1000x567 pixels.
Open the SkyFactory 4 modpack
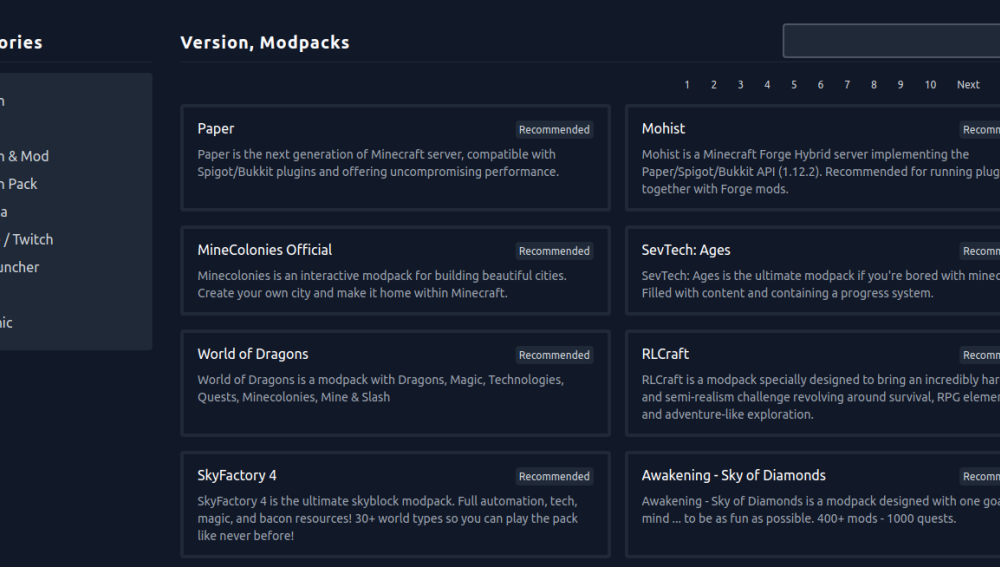pyautogui.click(x=395, y=504)
